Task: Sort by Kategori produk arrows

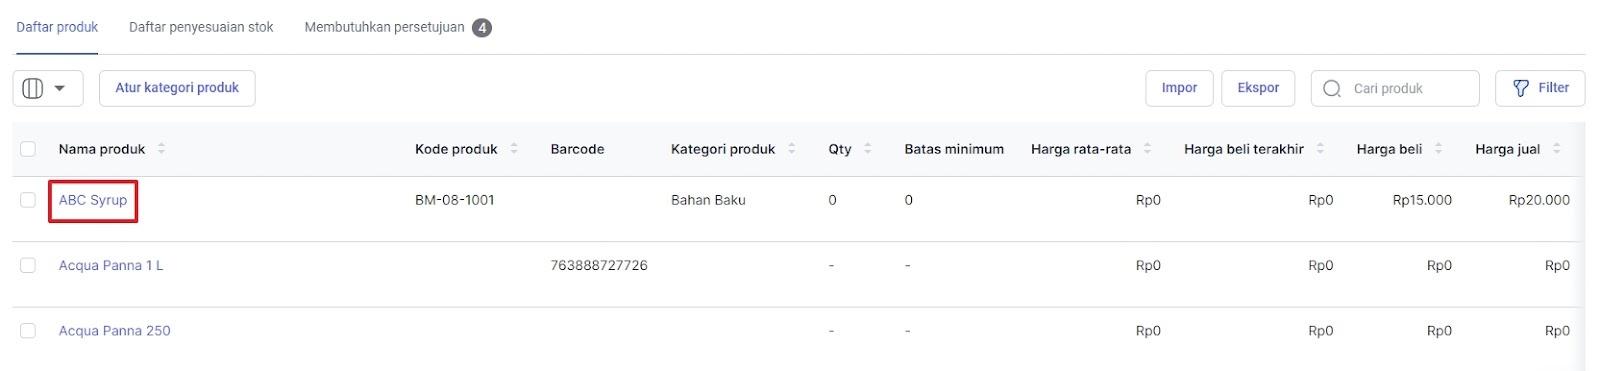Action: pos(792,148)
